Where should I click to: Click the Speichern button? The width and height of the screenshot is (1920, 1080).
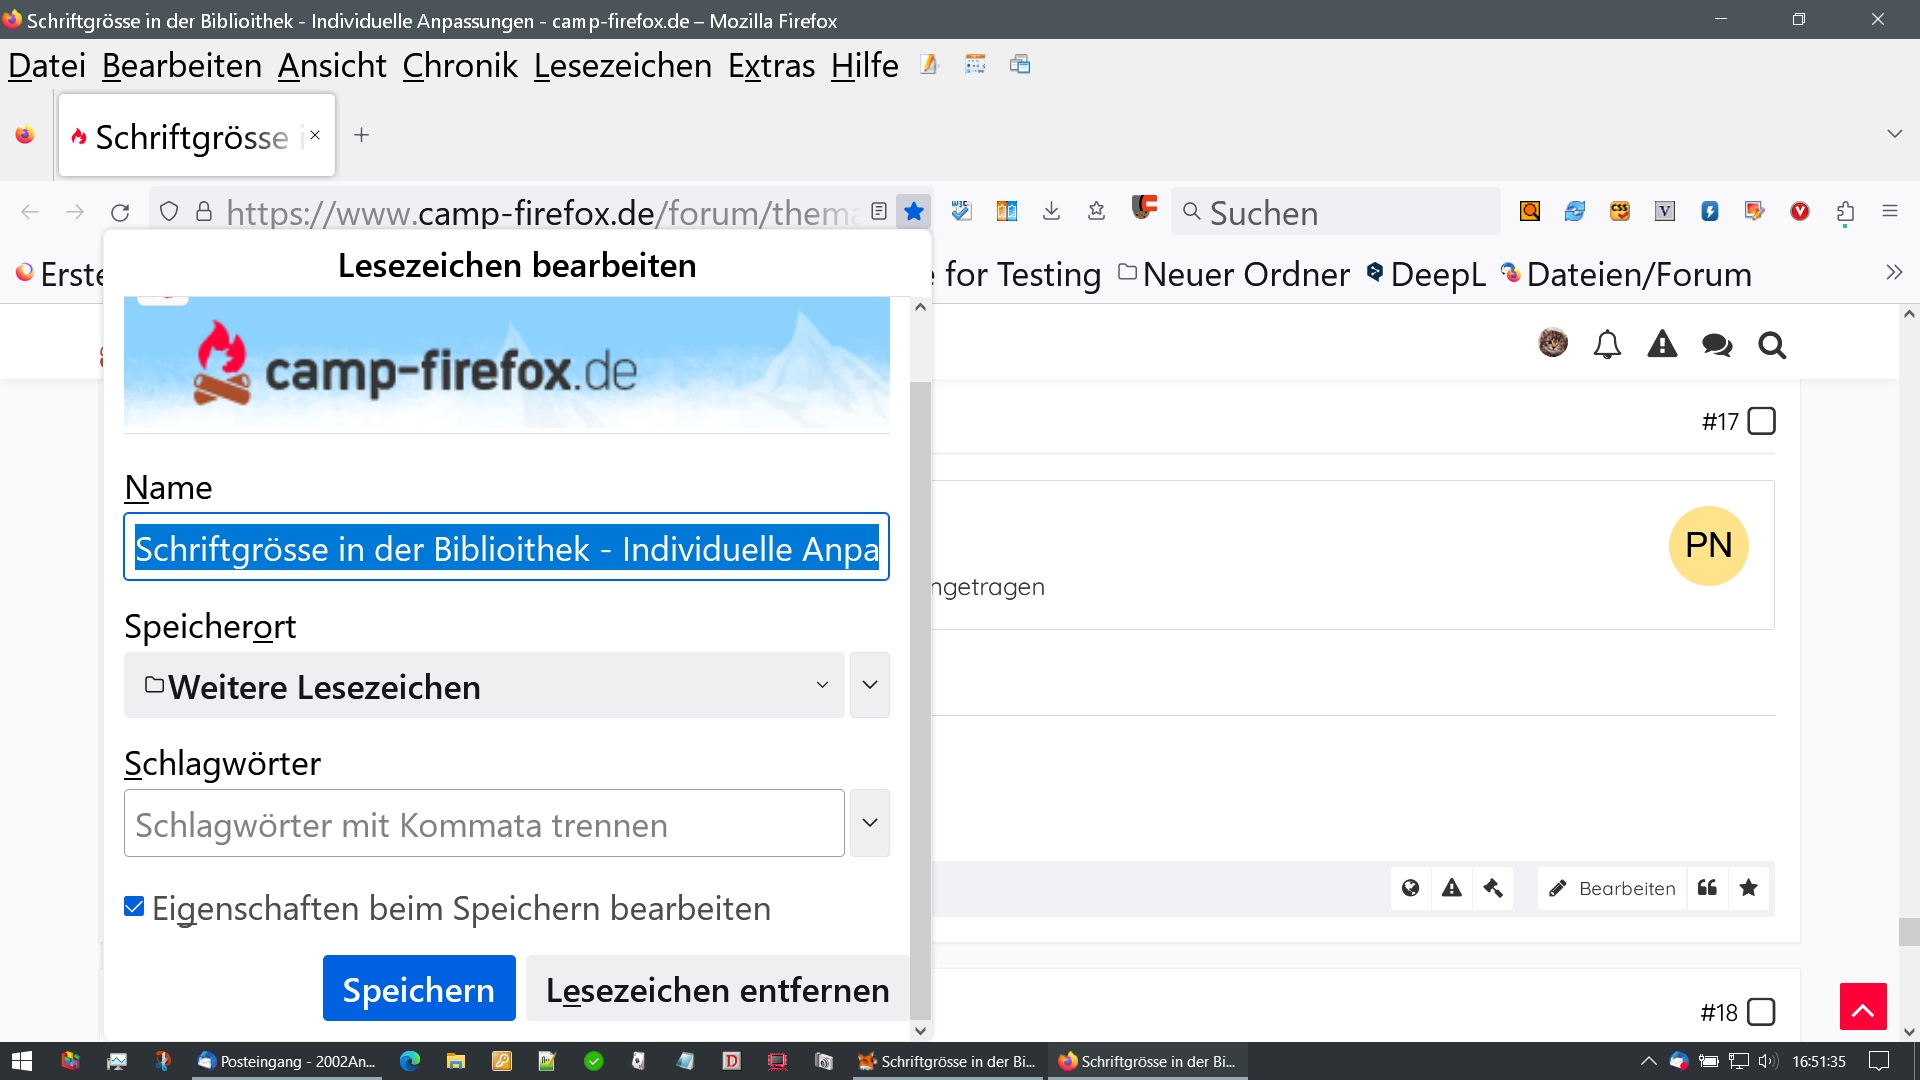coord(419,989)
